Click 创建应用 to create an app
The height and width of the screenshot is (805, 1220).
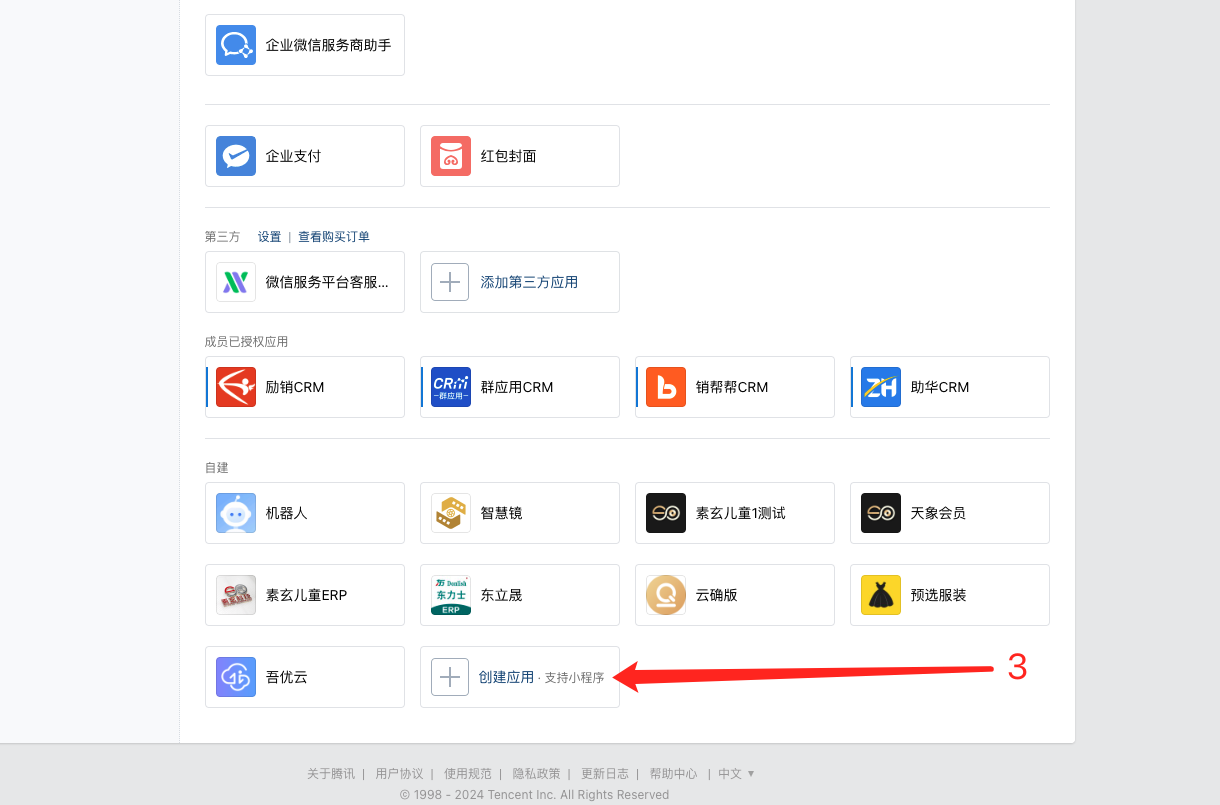[506, 677]
